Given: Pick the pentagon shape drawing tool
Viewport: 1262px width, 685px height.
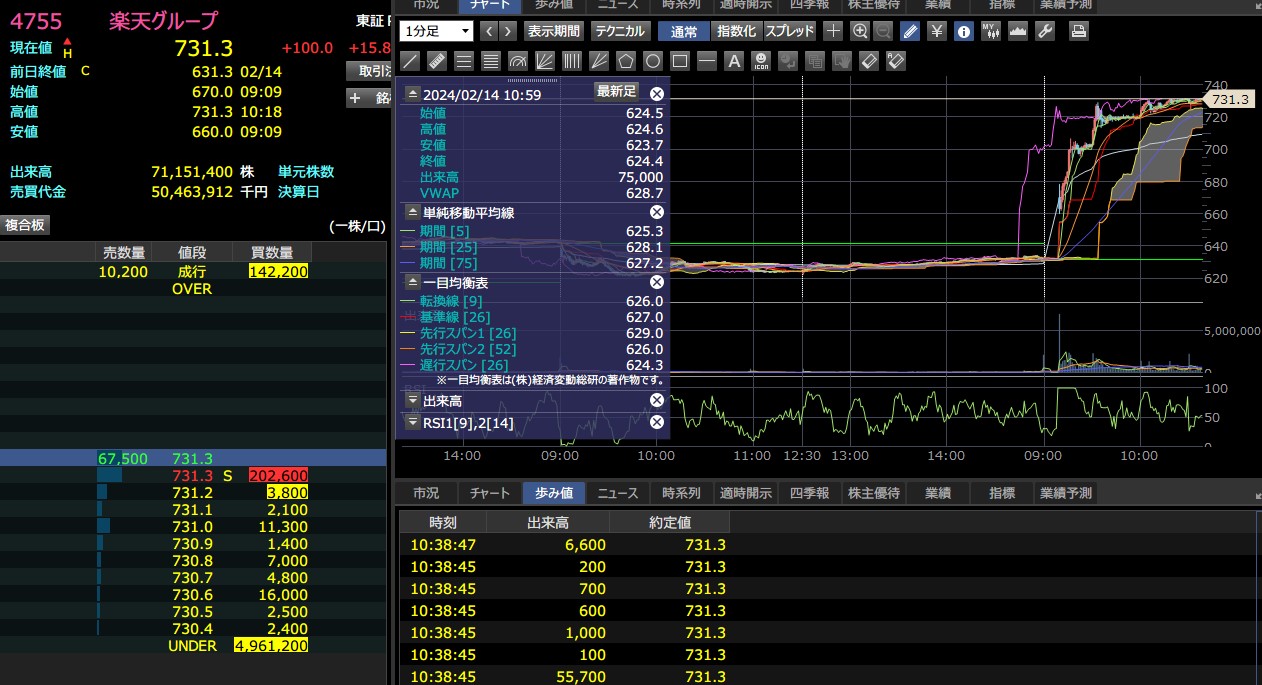Looking at the screenshot, I should (626, 60).
